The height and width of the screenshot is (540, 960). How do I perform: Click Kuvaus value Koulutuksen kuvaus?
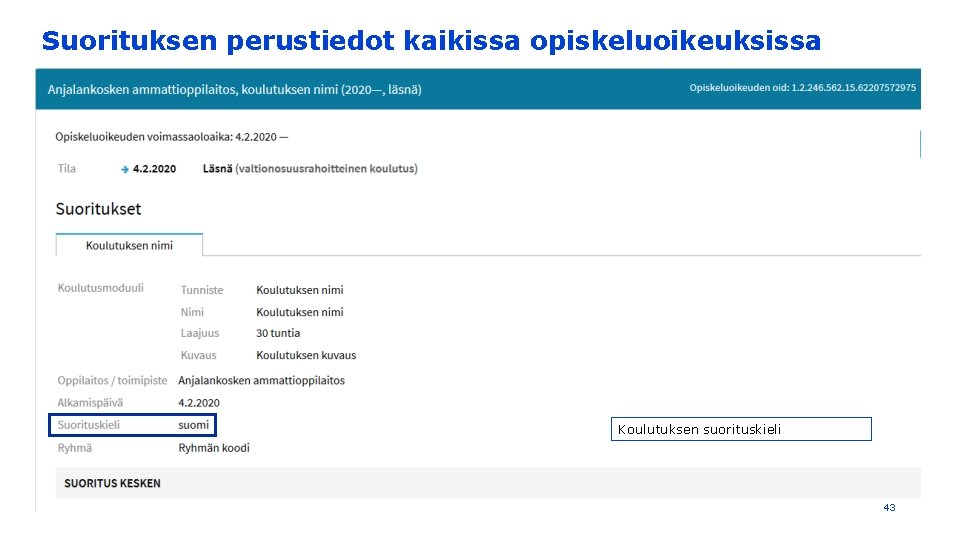[x=306, y=355]
